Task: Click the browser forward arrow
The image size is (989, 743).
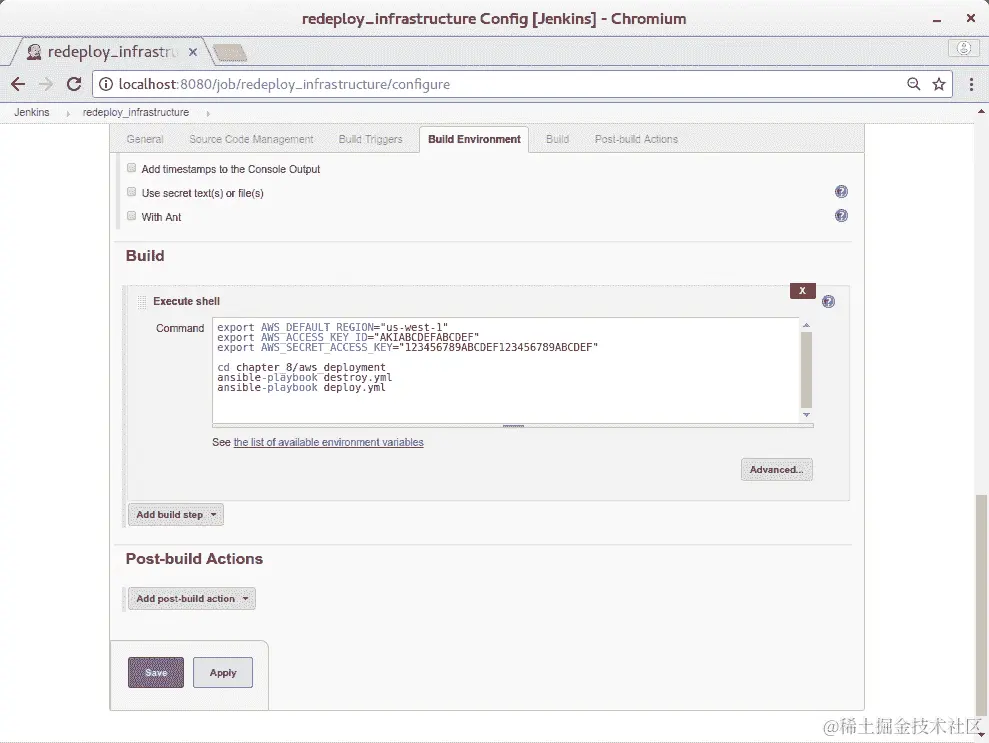Action: (x=45, y=84)
